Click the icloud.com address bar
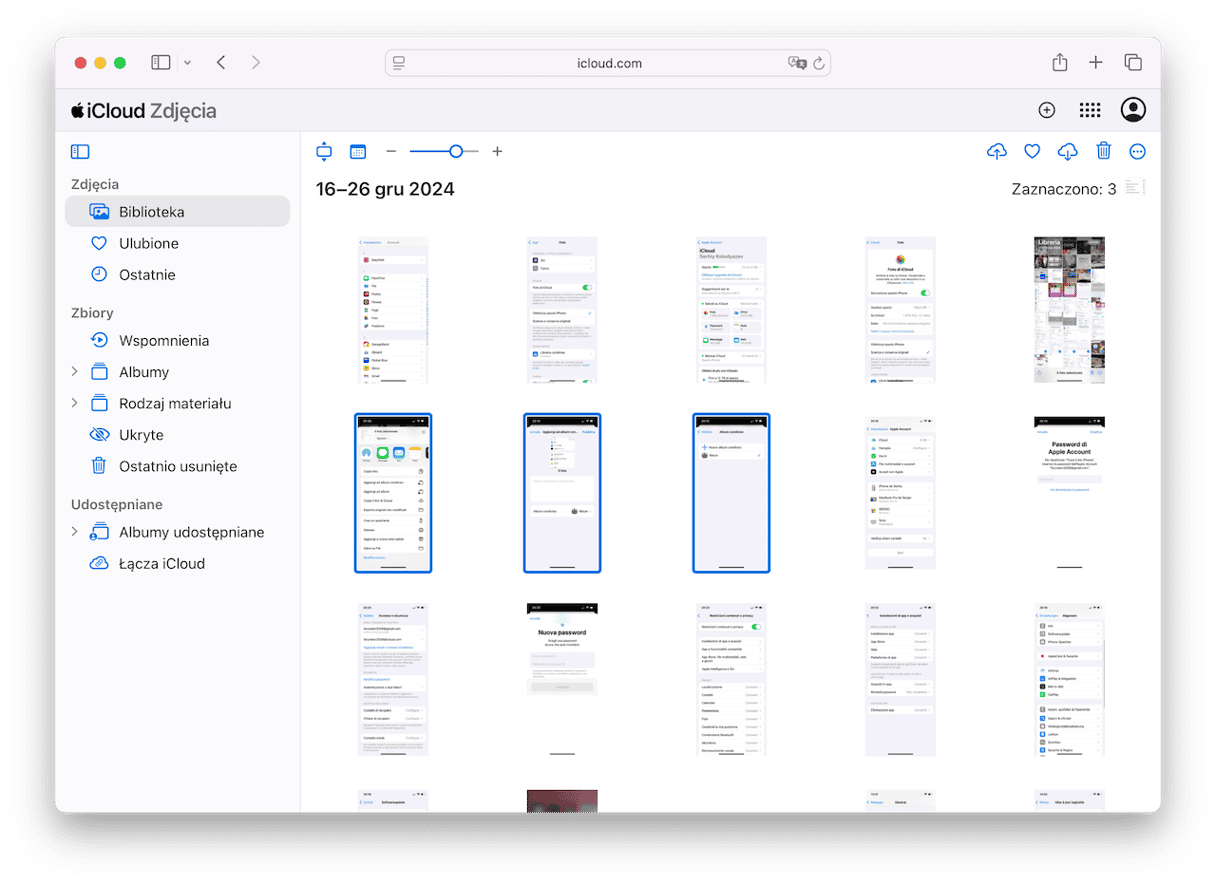The image size is (1216, 885). (x=608, y=63)
